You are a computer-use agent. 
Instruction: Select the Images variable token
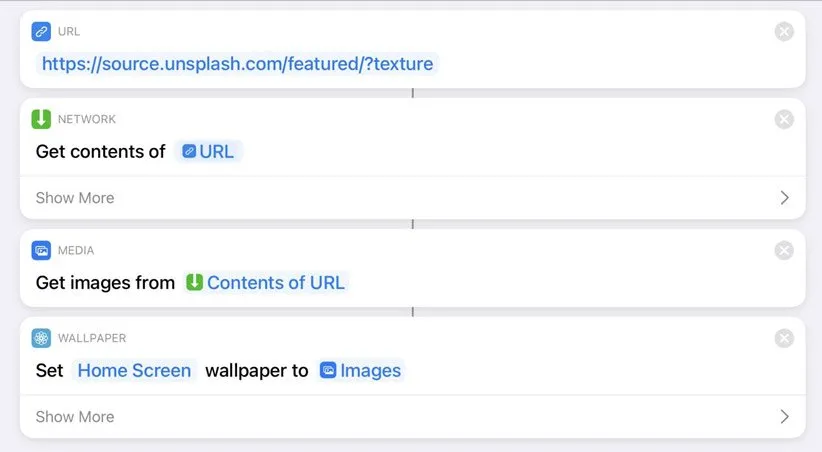[x=360, y=371]
